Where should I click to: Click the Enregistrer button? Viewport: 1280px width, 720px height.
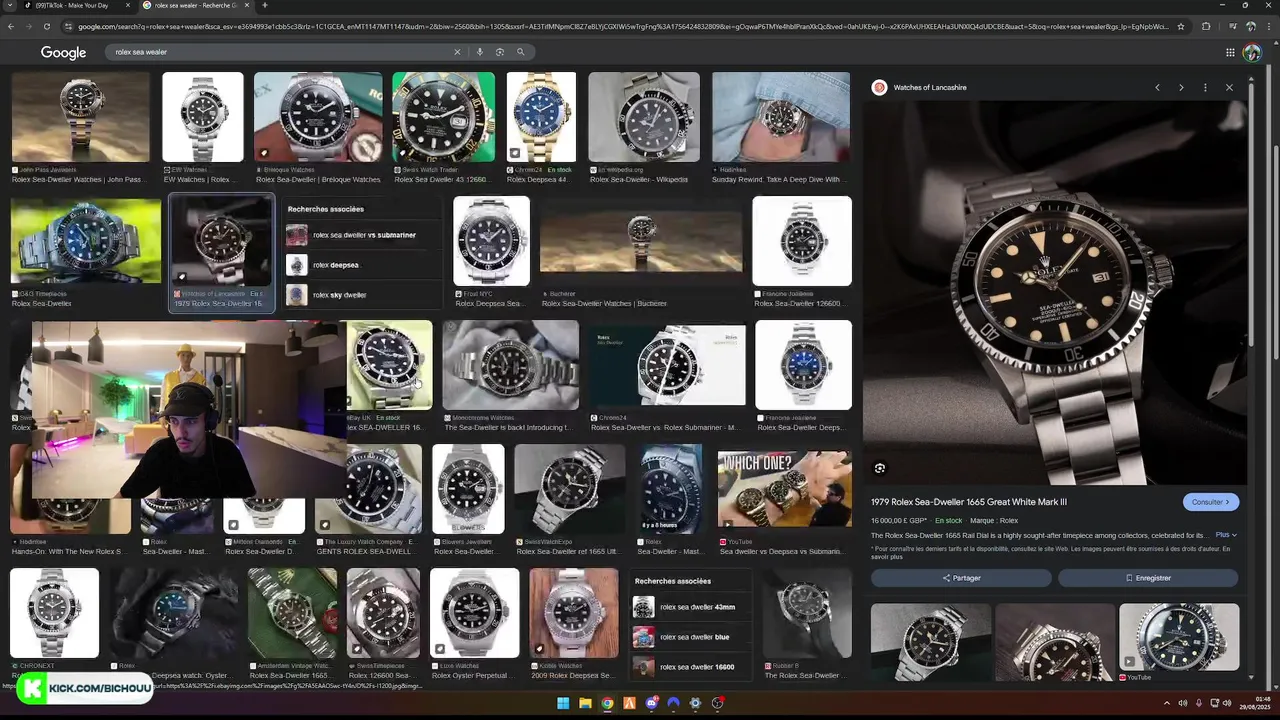coord(1148,578)
